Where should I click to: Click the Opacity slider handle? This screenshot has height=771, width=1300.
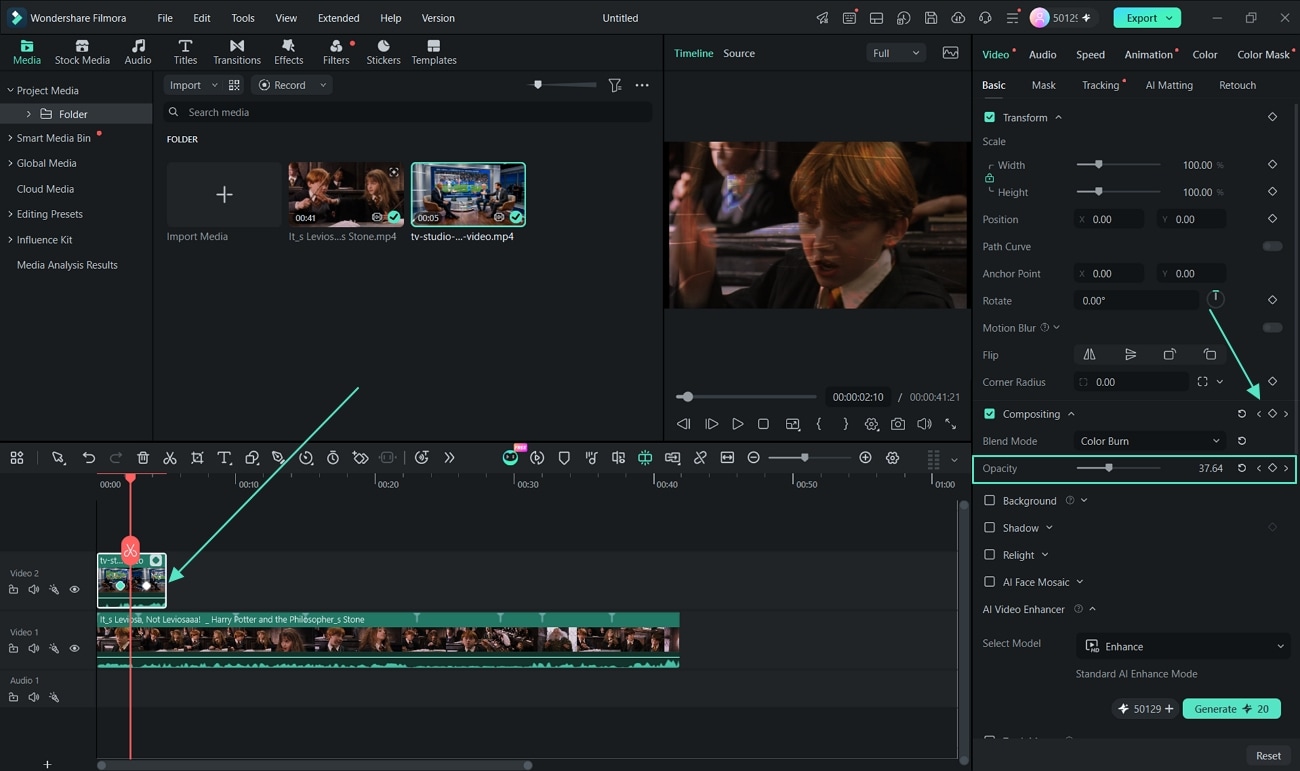click(x=1108, y=468)
